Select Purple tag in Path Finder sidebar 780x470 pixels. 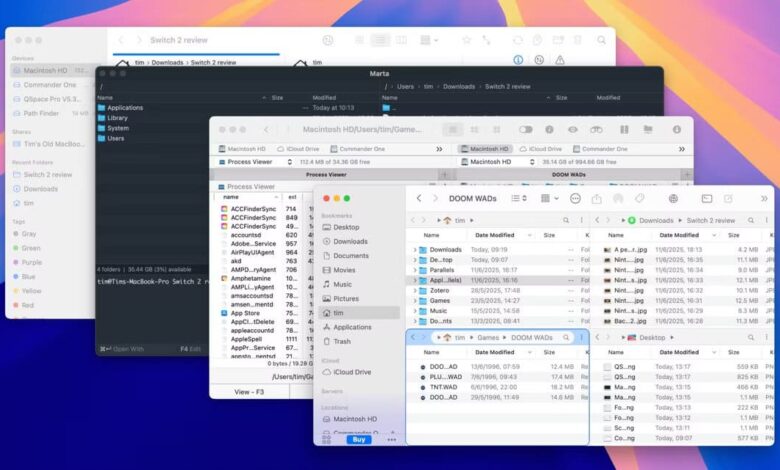(x=32, y=263)
